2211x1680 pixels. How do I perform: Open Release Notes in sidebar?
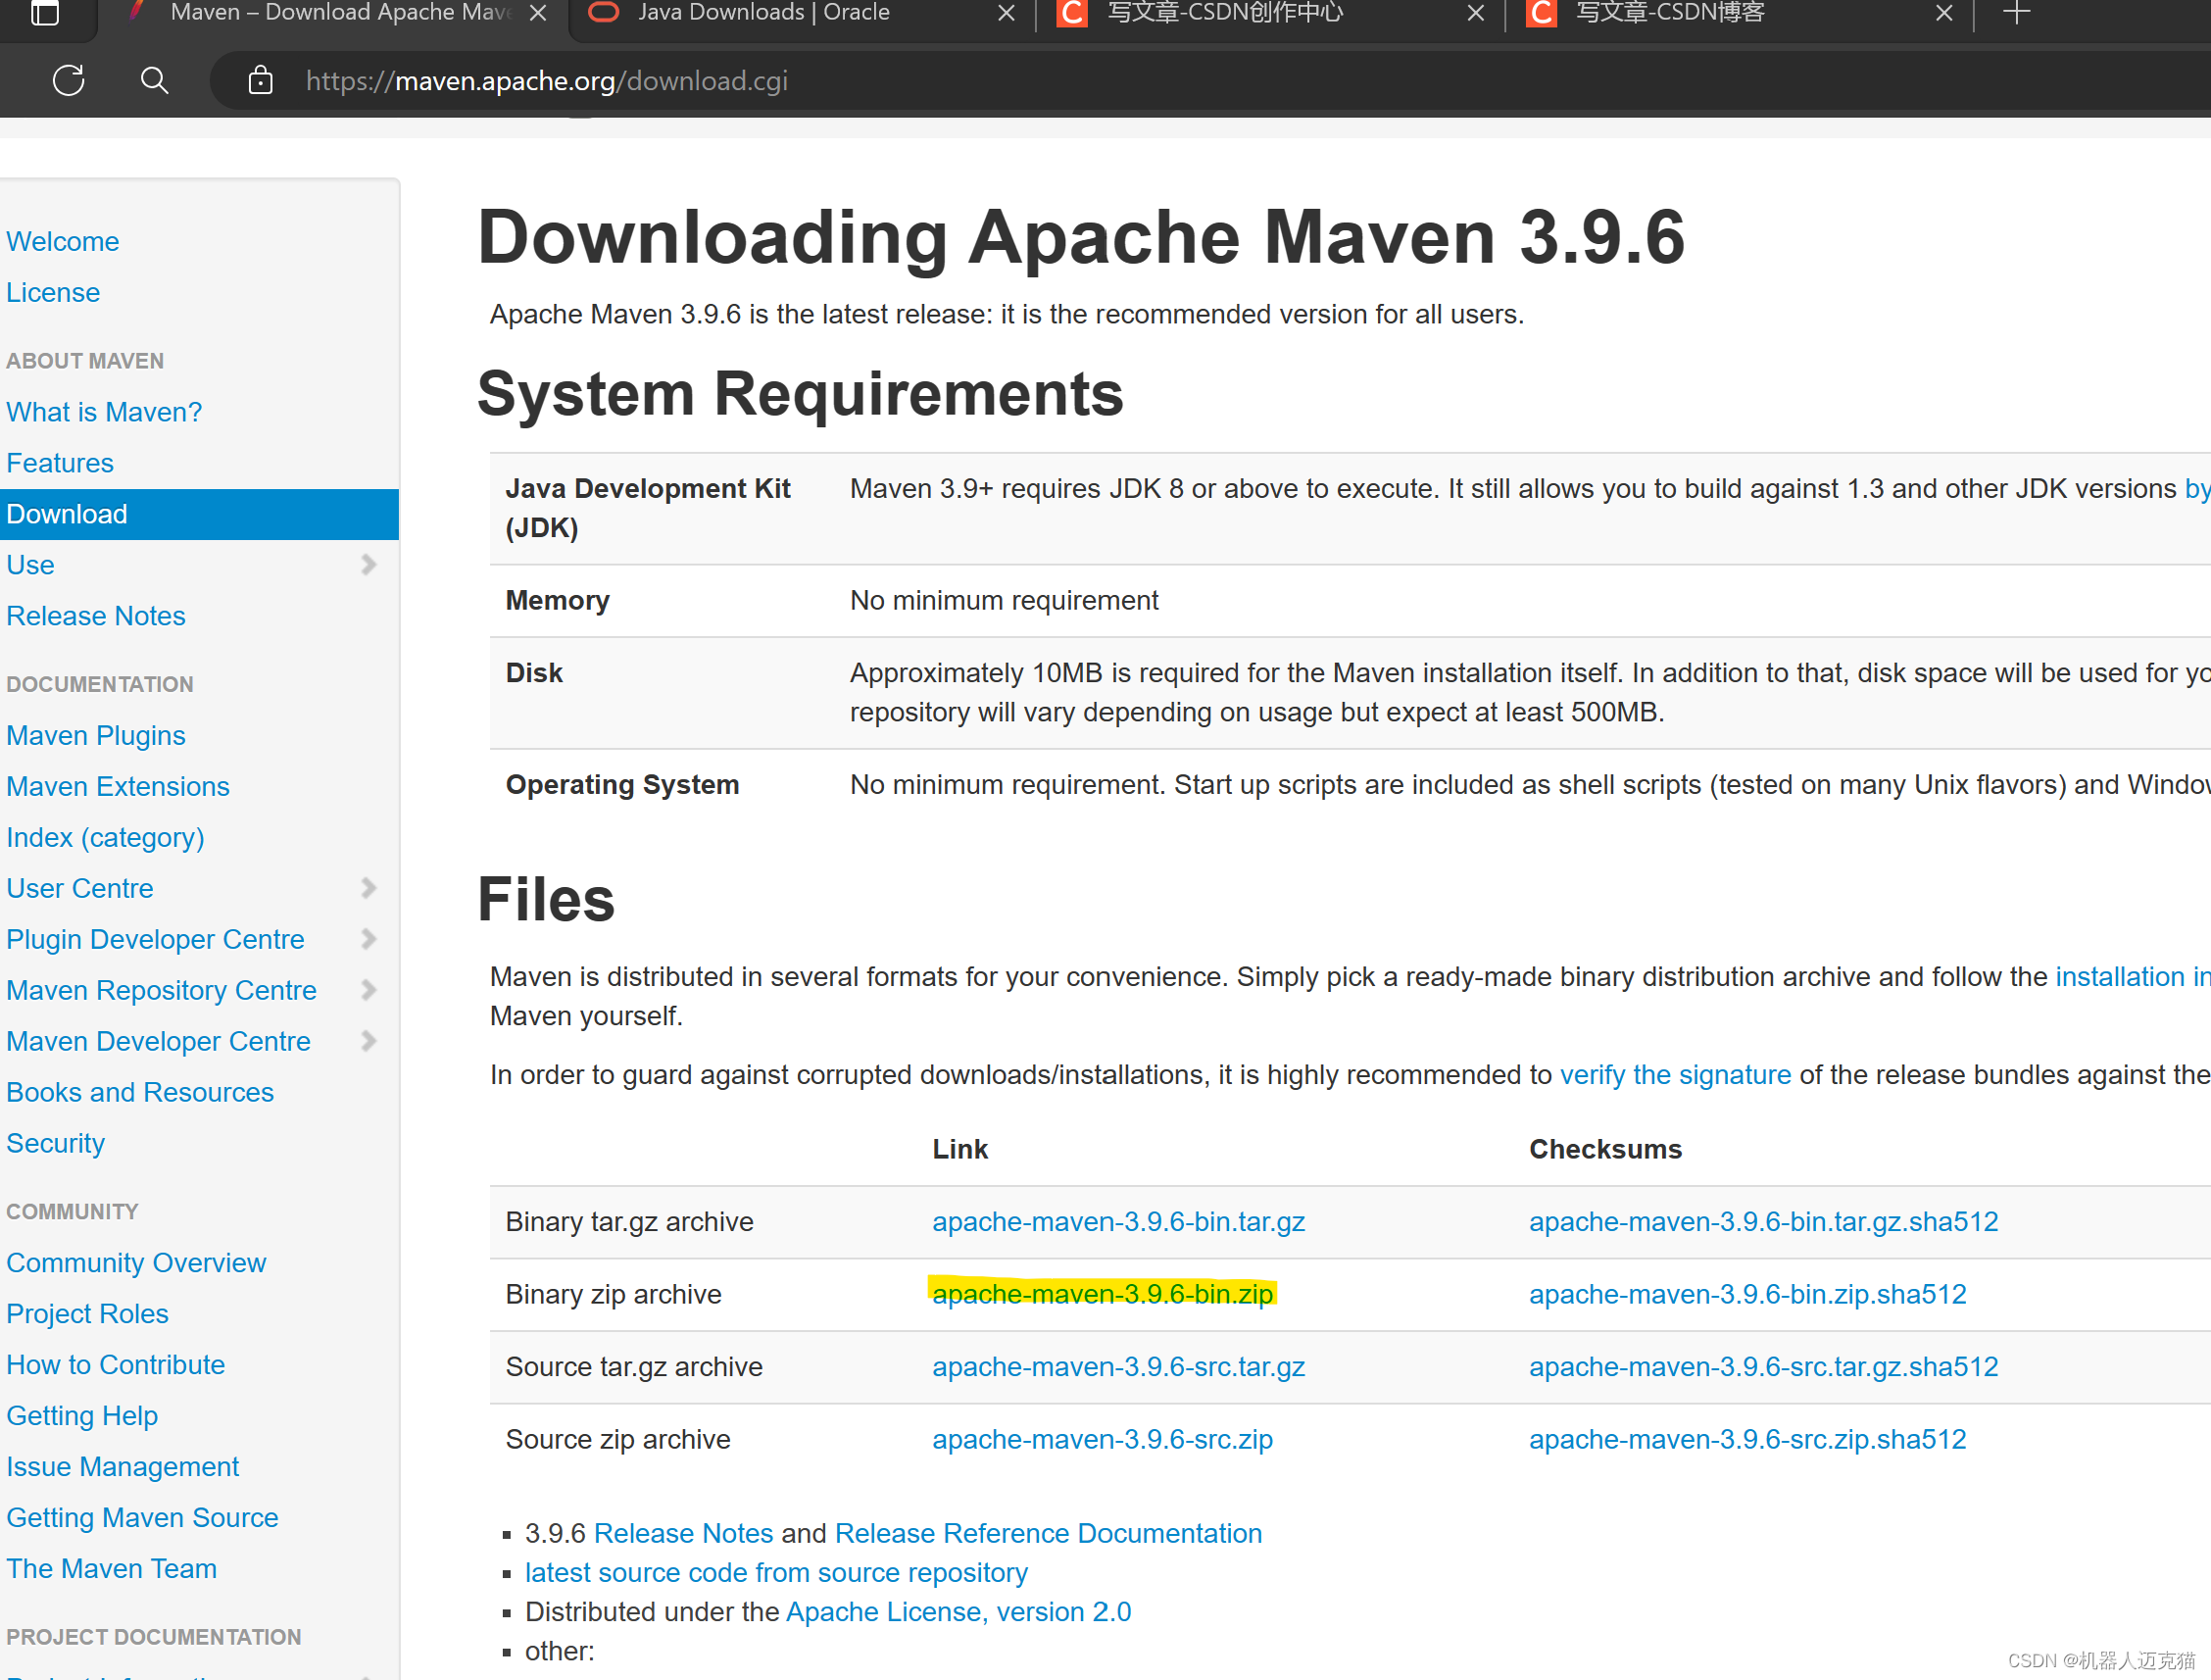tap(96, 616)
